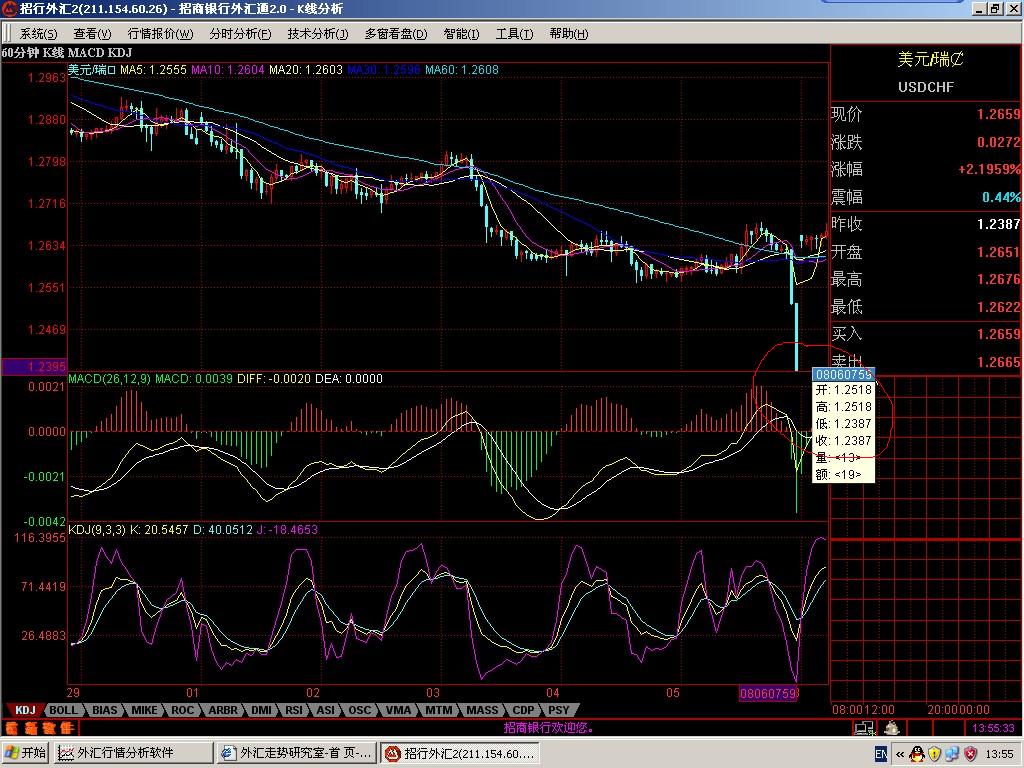
Task: Select the RSI indicator tab
Action: 294,710
